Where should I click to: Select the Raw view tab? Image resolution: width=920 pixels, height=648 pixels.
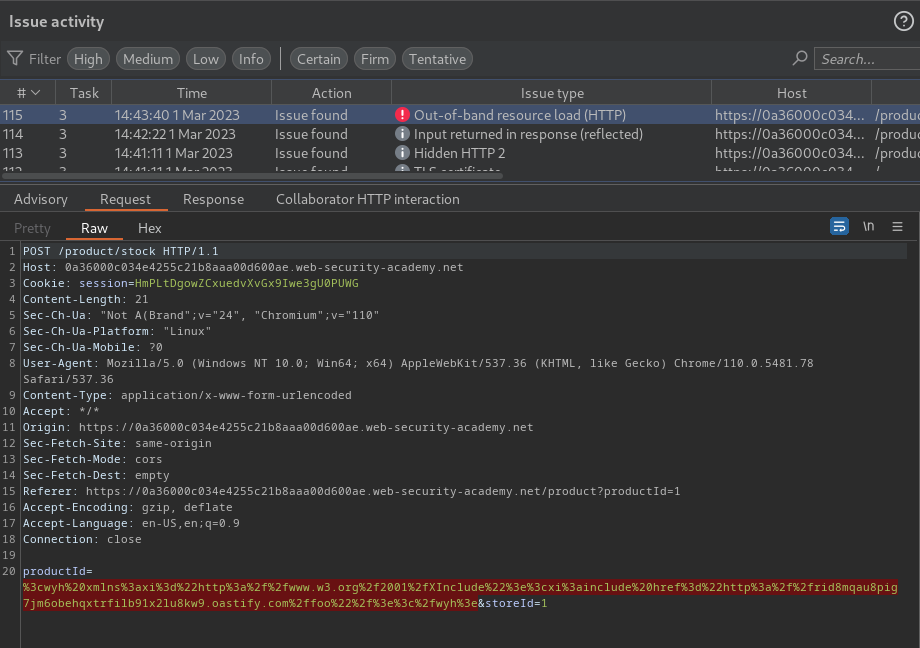(94, 228)
